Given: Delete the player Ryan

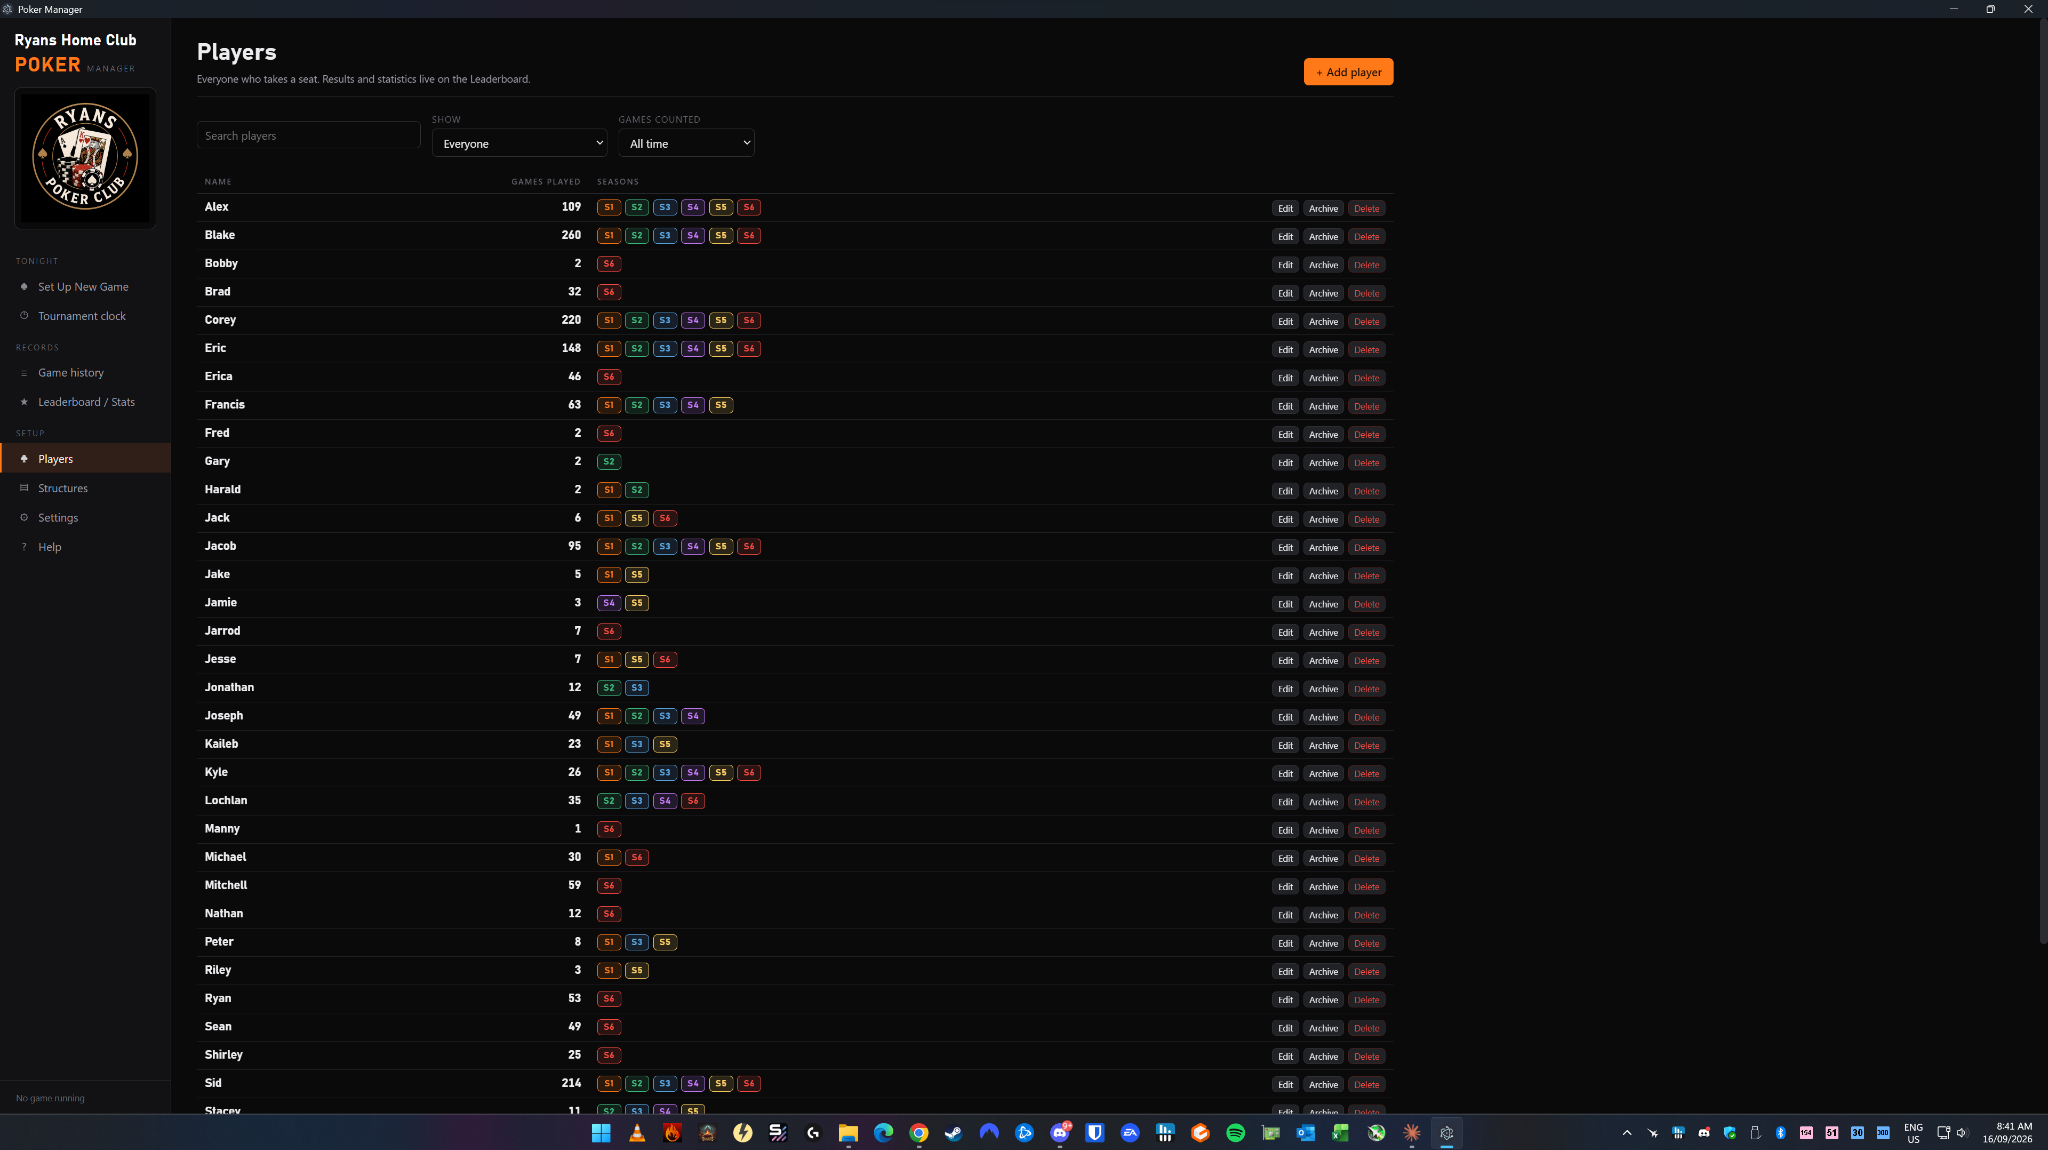Looking at the screenshot, I should 1366,1000.
